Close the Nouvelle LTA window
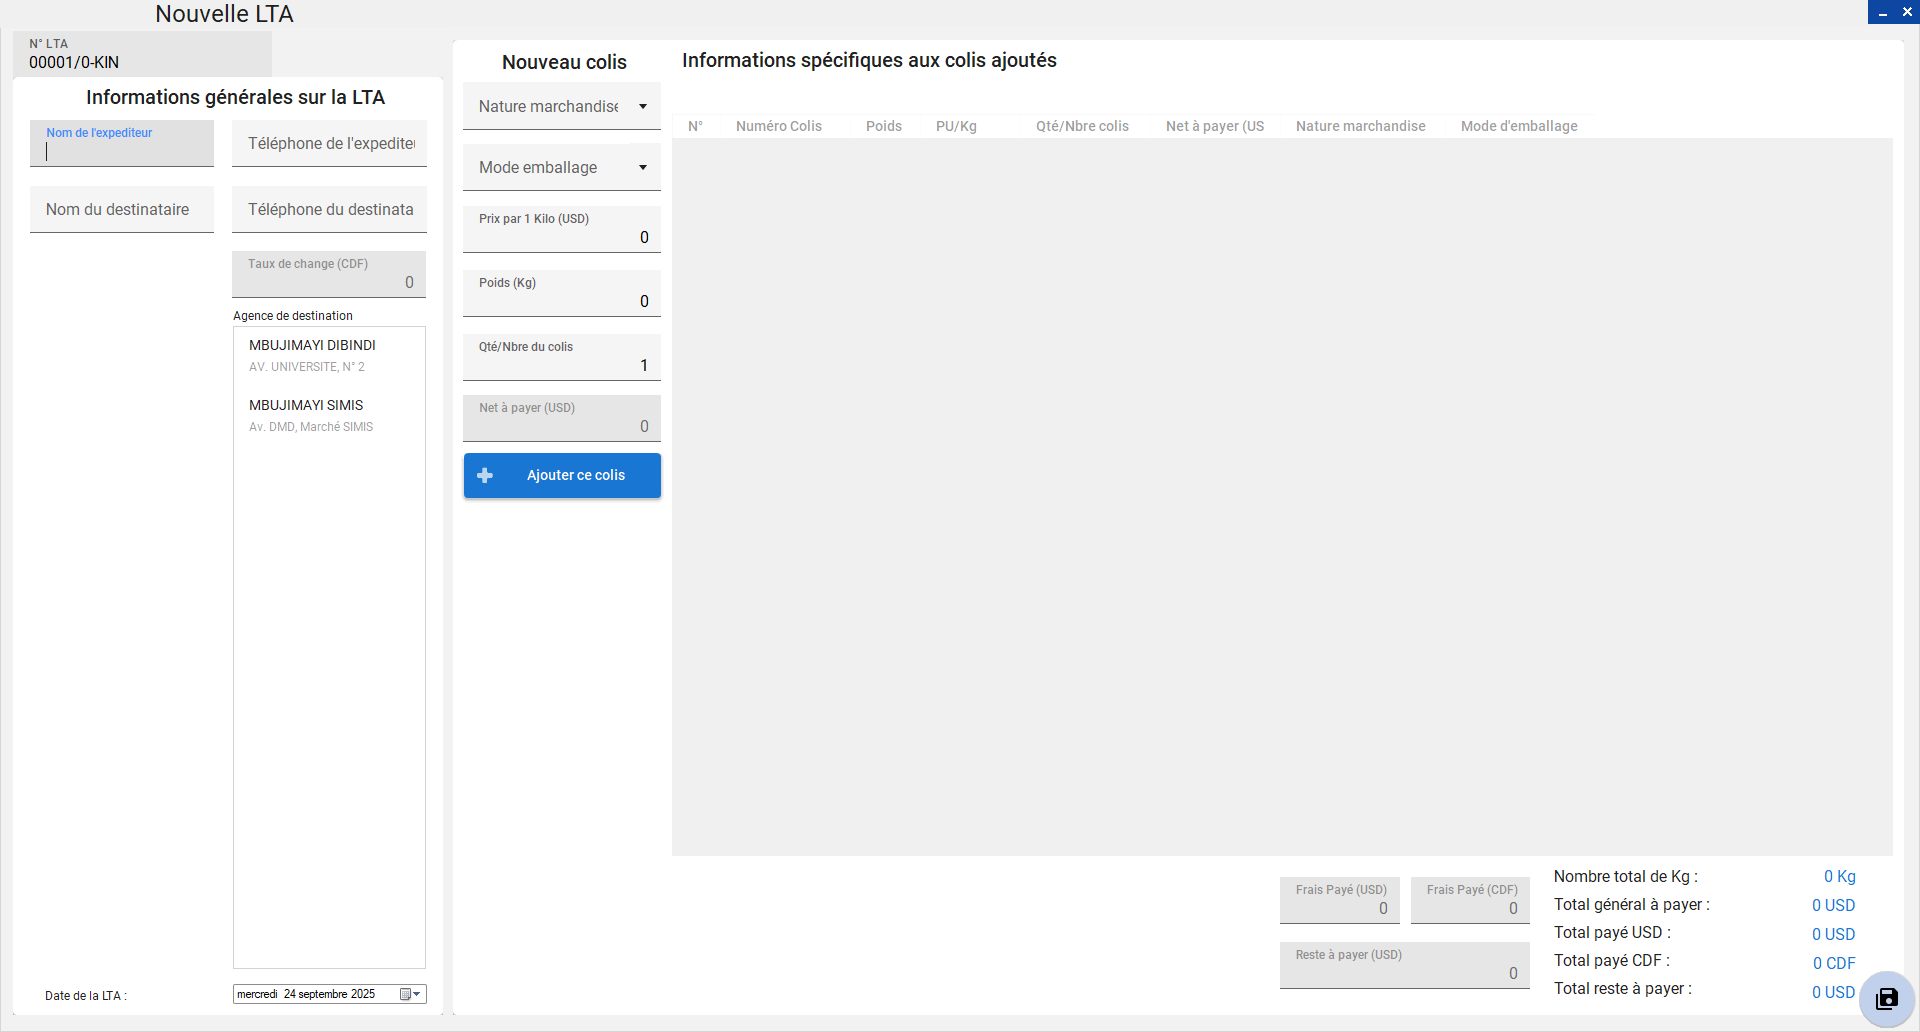This screenshot has height=1032, width=1920. [1907, 12]
